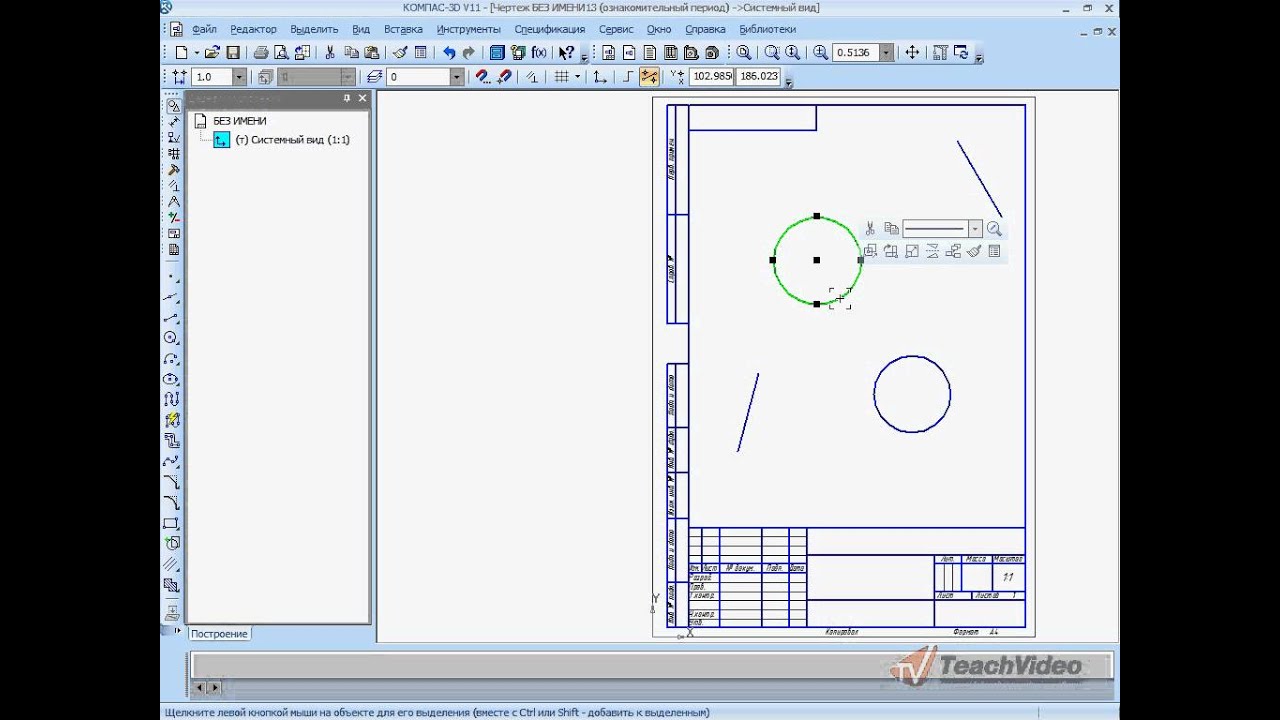Print the drawing
Viewport: 1280px width, 720px height.
tap(260, 53)
